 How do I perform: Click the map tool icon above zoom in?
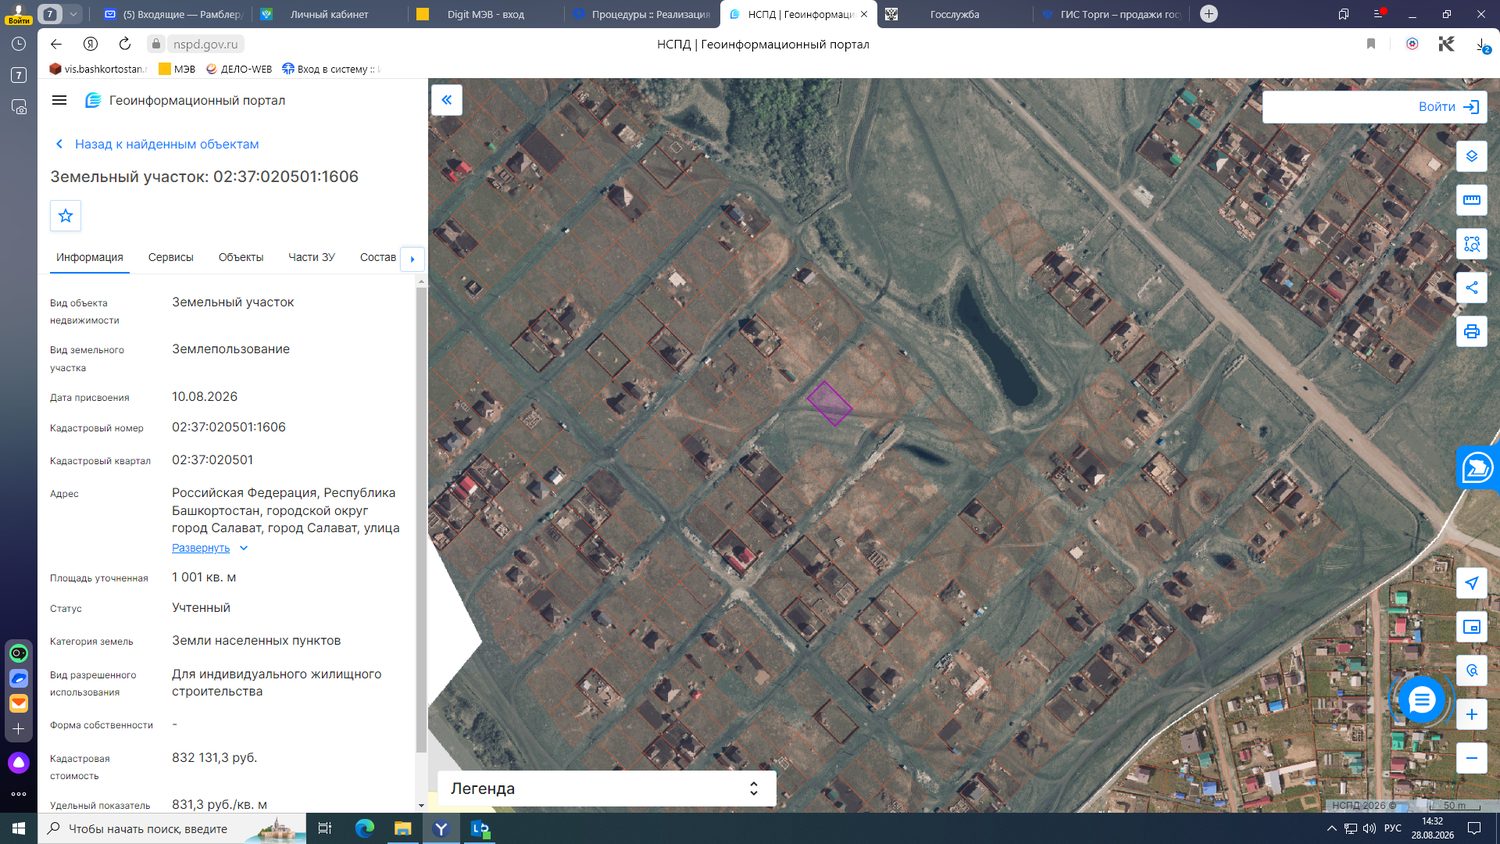coord(1472,670)
